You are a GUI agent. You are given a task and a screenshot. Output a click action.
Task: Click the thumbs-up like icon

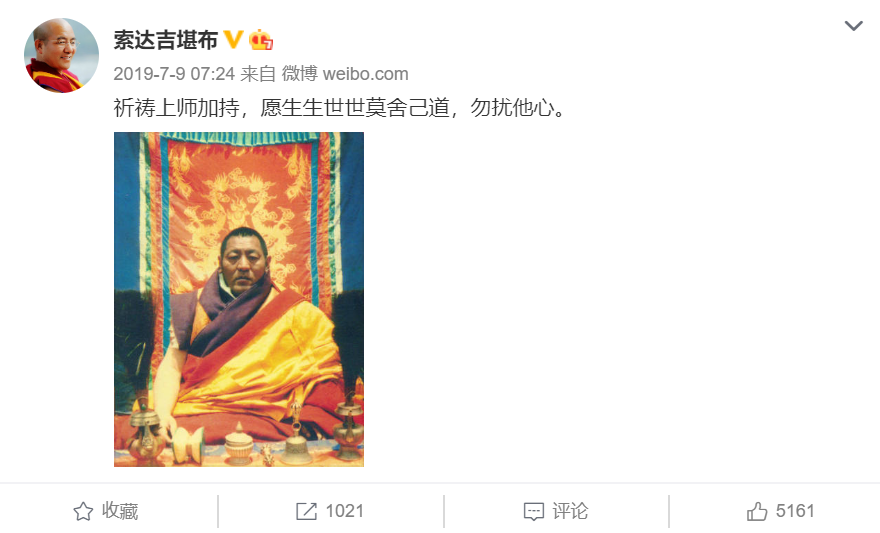coord(757,511)
